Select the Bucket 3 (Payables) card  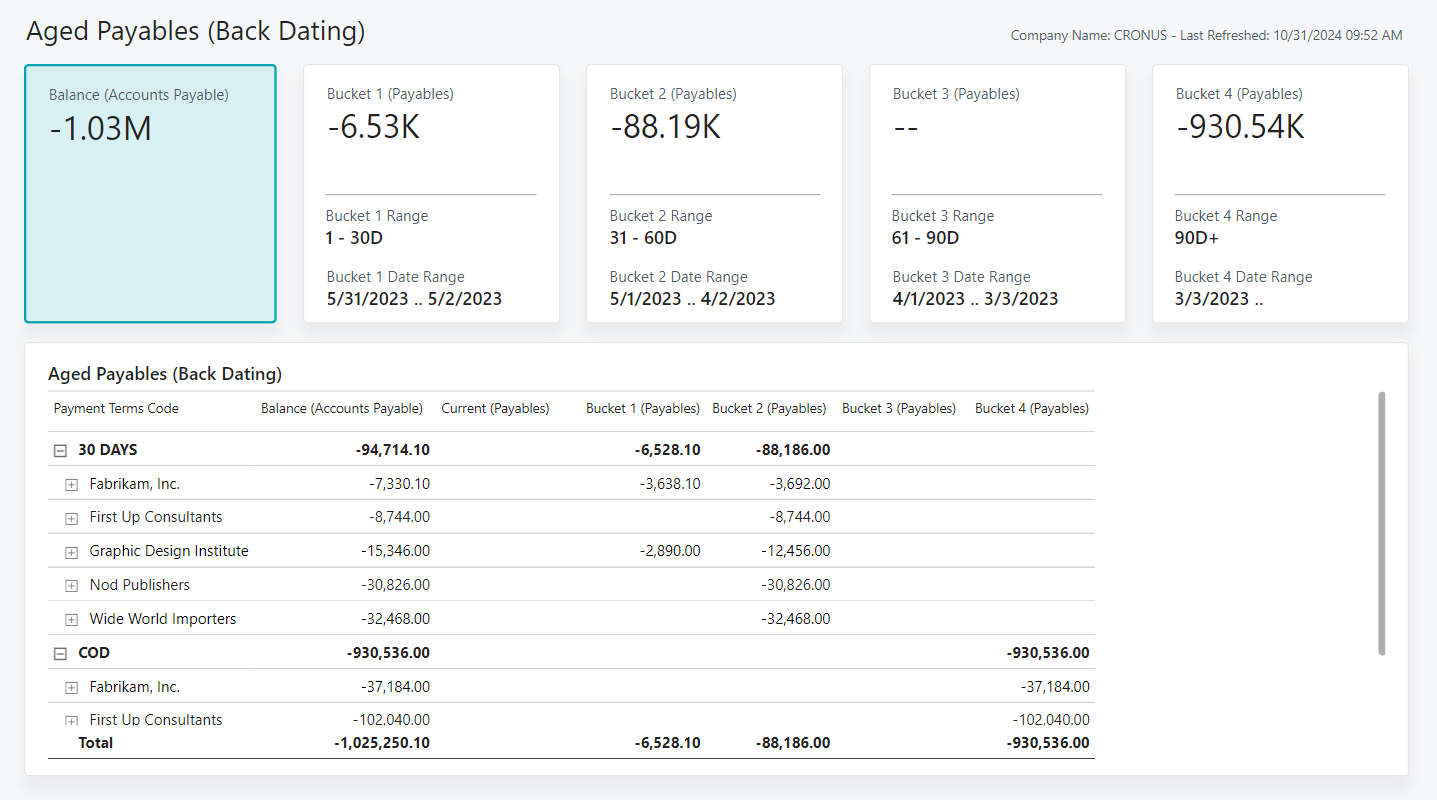tap(997, 193)
